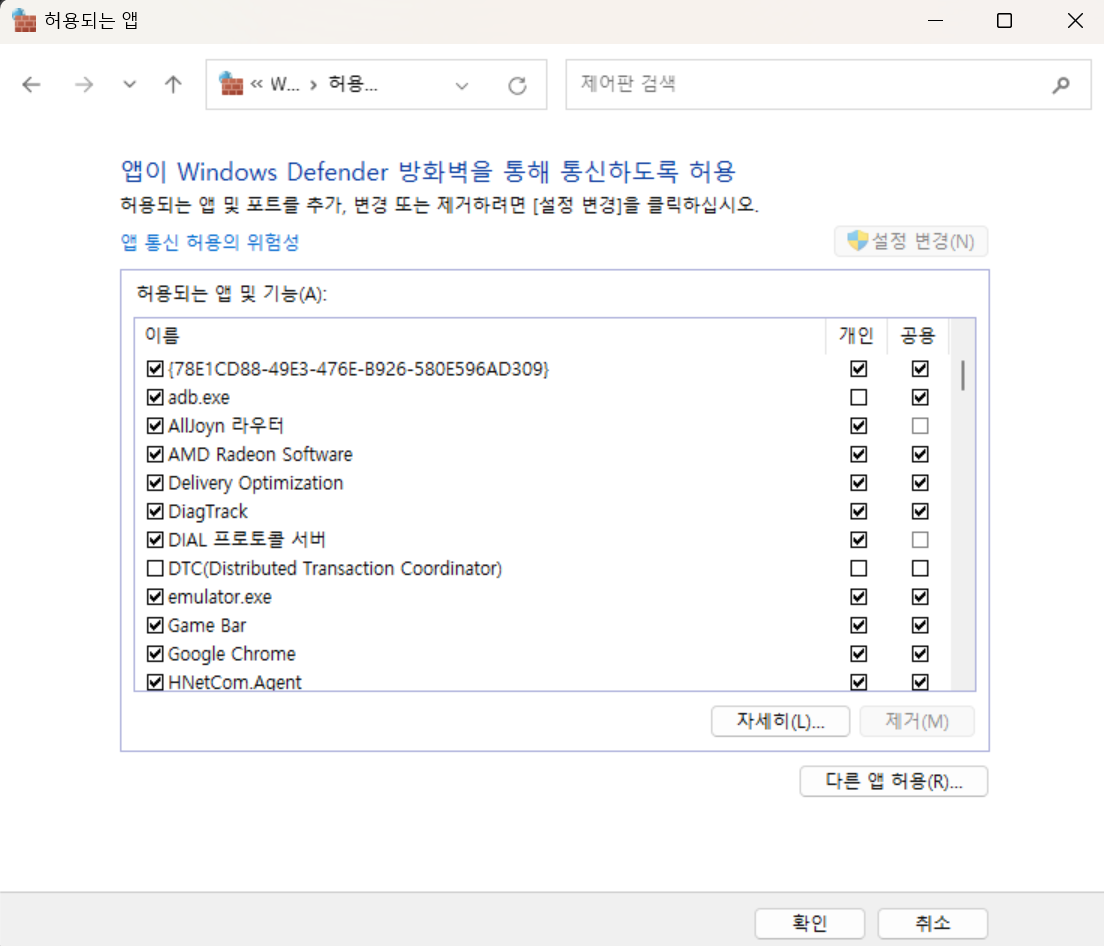Focus the 제어판 검색 search field
The width and height of the screenshot is (1104, 946).
828,84
